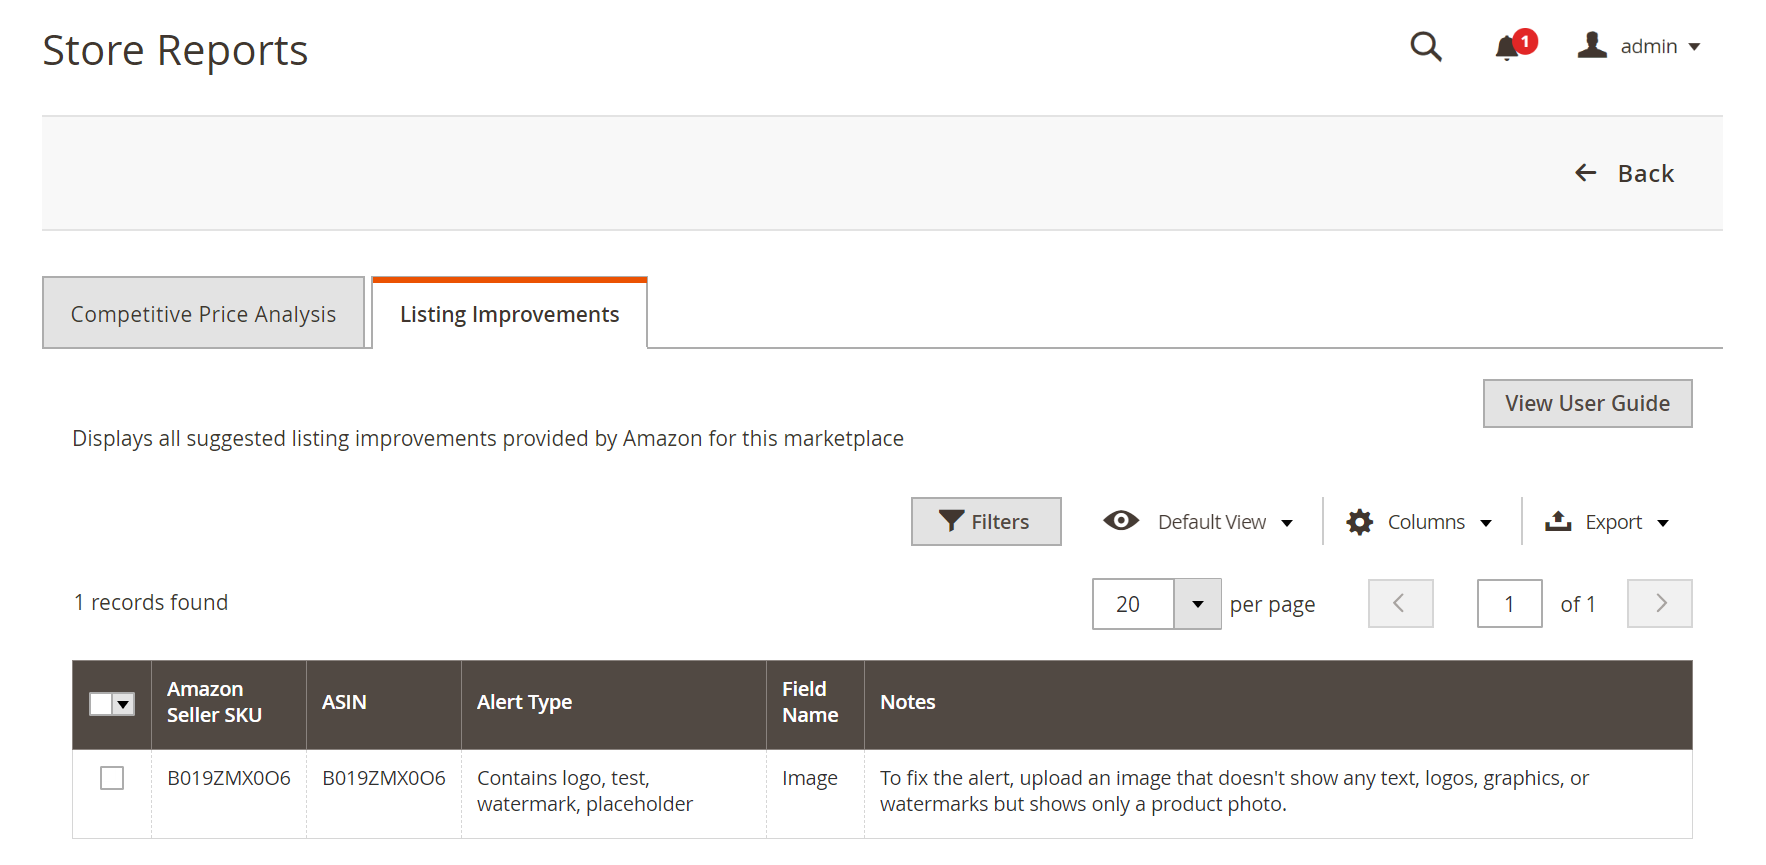Open the select-all options dropdown arrow
This screenshot has height=865, width=1766.
pyautogui.click(x=123, y=704)
